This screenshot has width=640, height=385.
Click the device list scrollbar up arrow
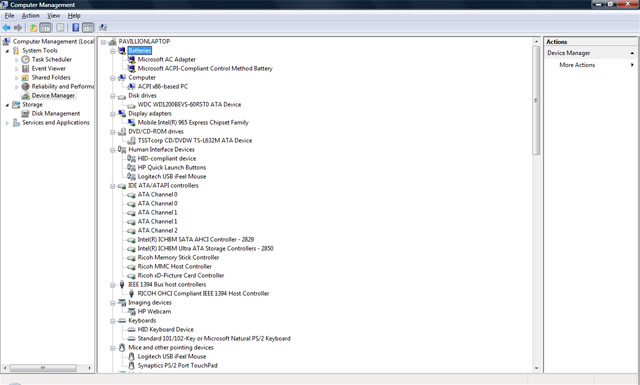coord(536,41)
